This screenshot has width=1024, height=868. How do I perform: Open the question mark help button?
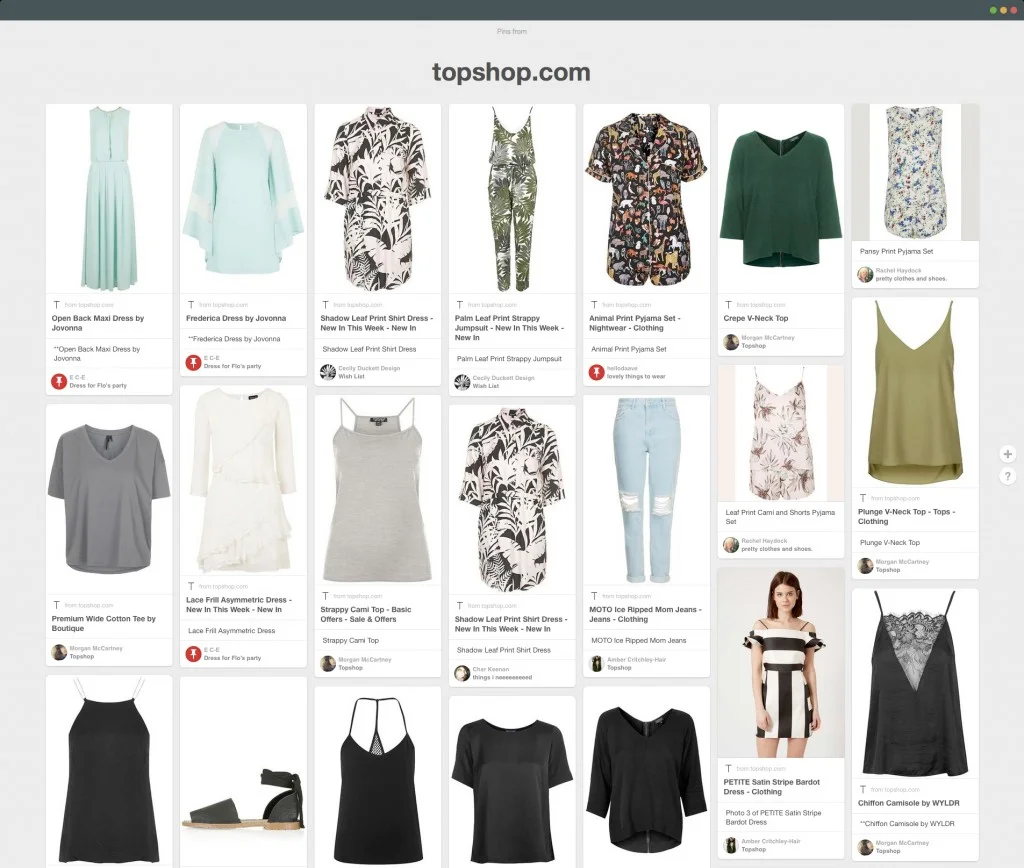coord(1007,476)
